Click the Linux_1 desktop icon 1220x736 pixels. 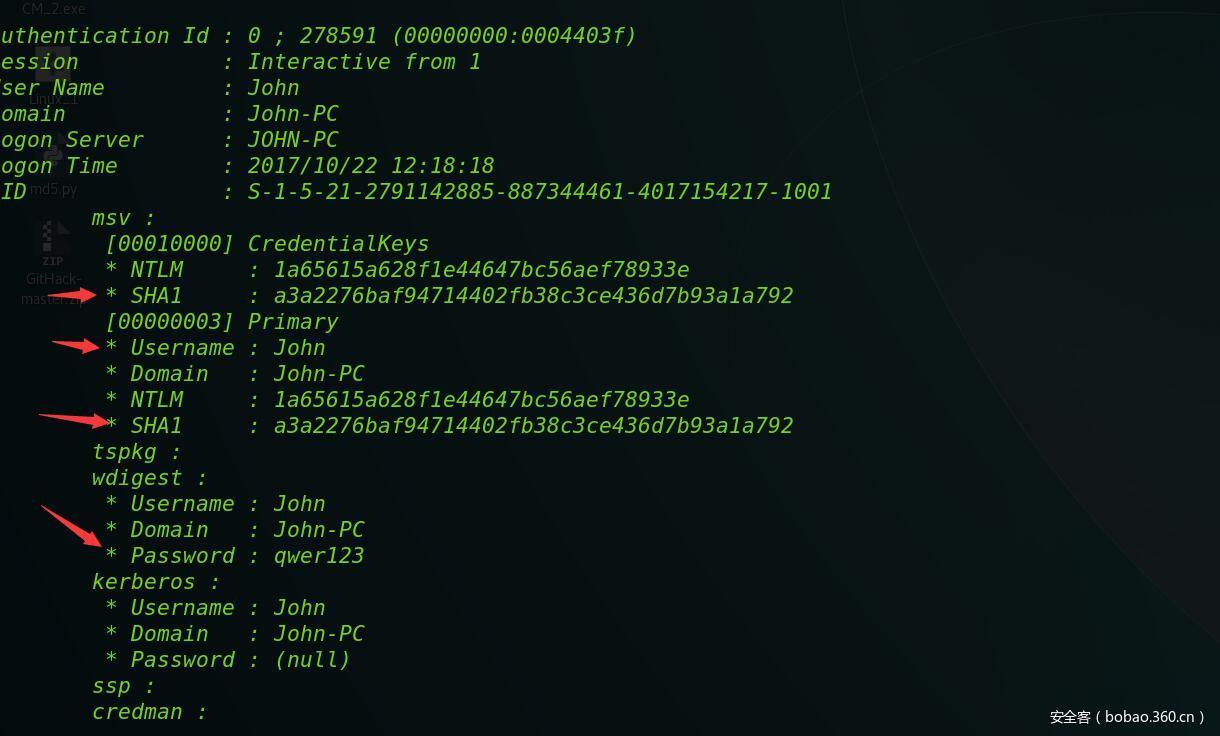coord(52,72)
